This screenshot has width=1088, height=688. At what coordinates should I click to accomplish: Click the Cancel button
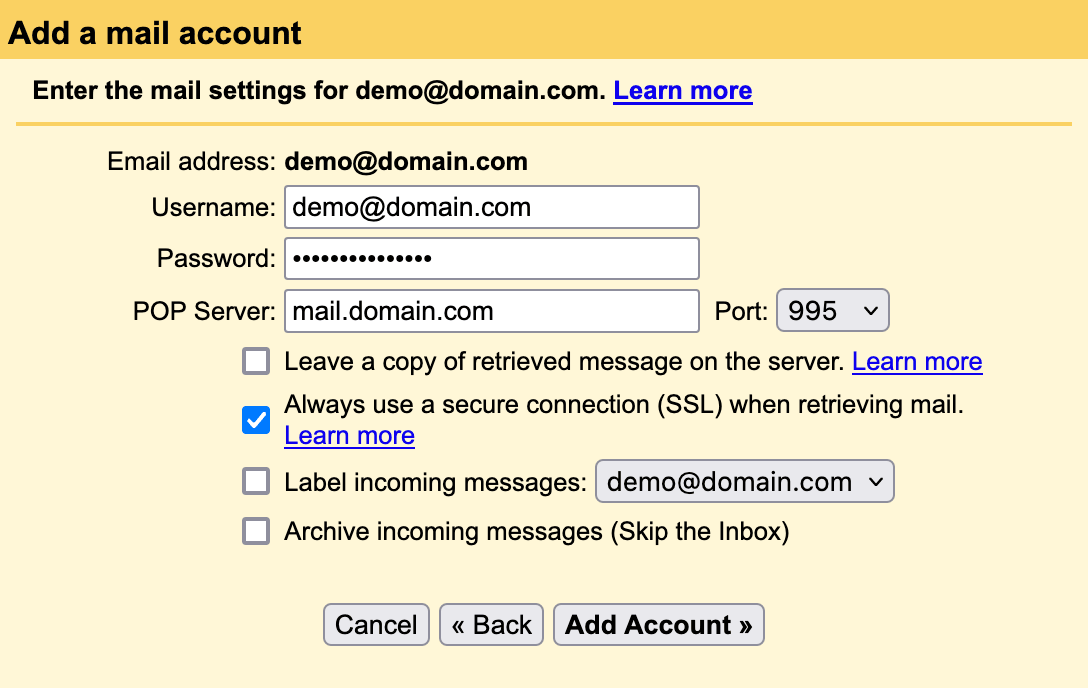click(x=376, y=624)
